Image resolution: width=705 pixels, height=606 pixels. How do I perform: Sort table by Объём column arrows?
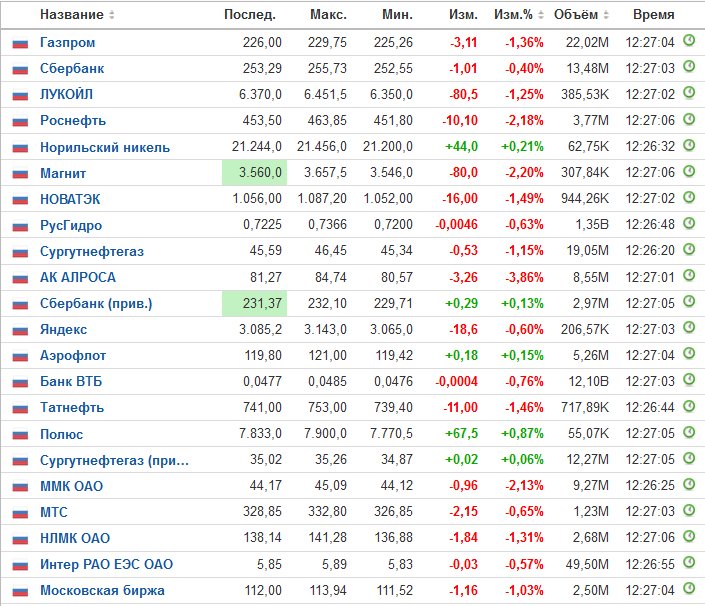[606, 15]
